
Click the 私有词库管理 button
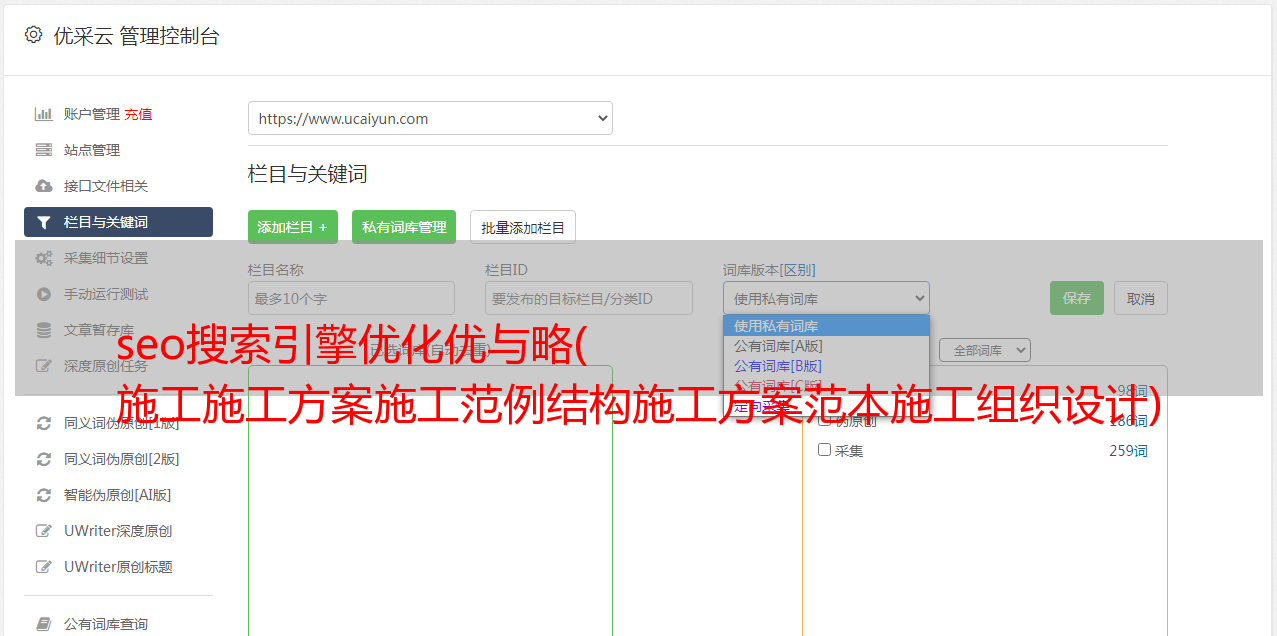click(404, 227)
